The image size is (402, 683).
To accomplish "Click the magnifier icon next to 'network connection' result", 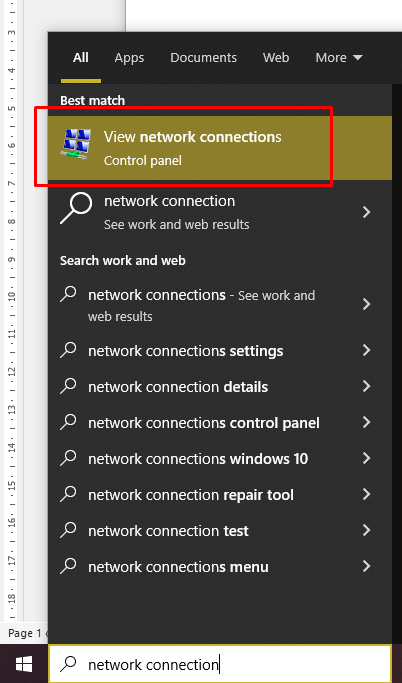I will point(76,209).
